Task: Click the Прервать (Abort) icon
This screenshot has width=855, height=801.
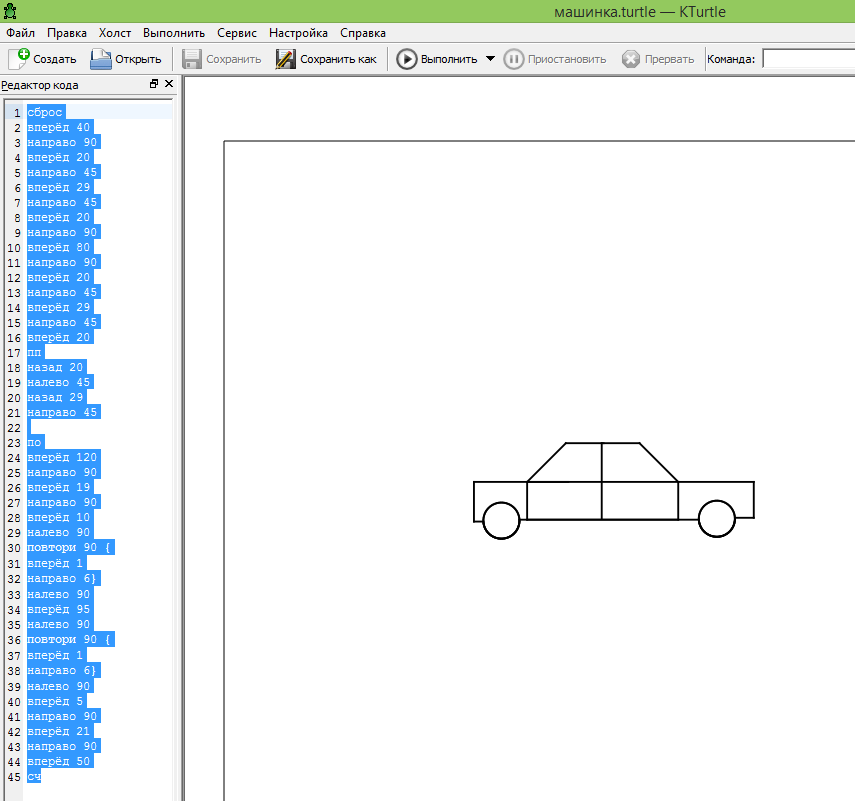Action: click(631, 59)
